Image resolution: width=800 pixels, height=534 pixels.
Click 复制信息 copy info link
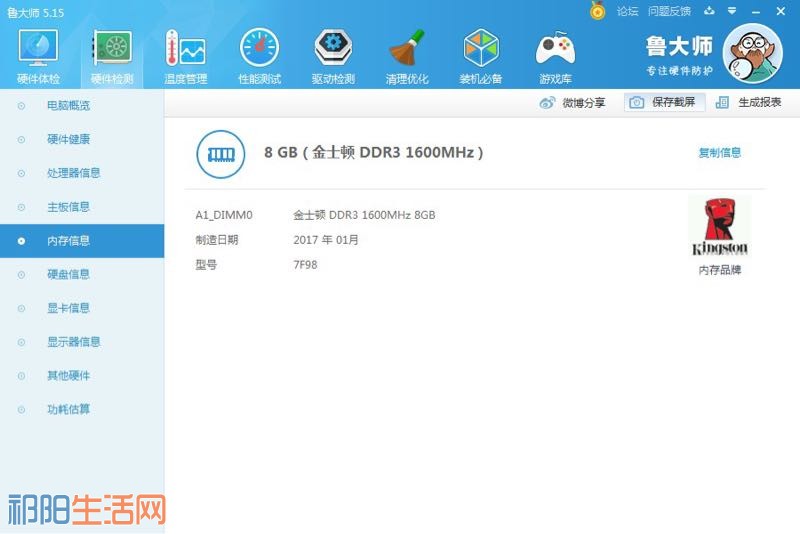pos(719,152)
